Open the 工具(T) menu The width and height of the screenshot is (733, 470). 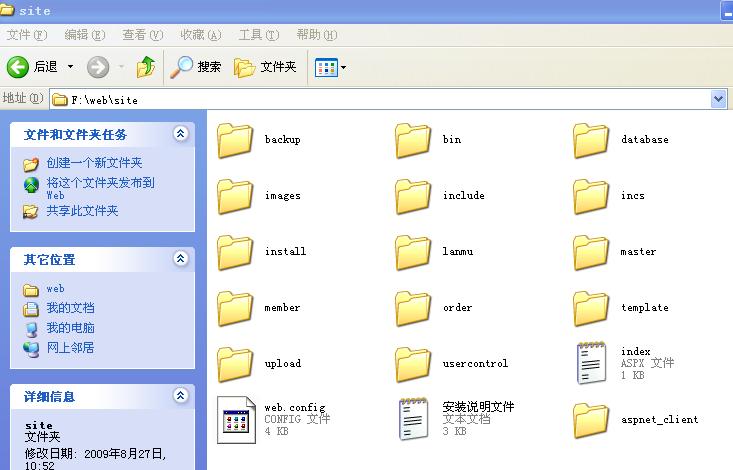258,35
